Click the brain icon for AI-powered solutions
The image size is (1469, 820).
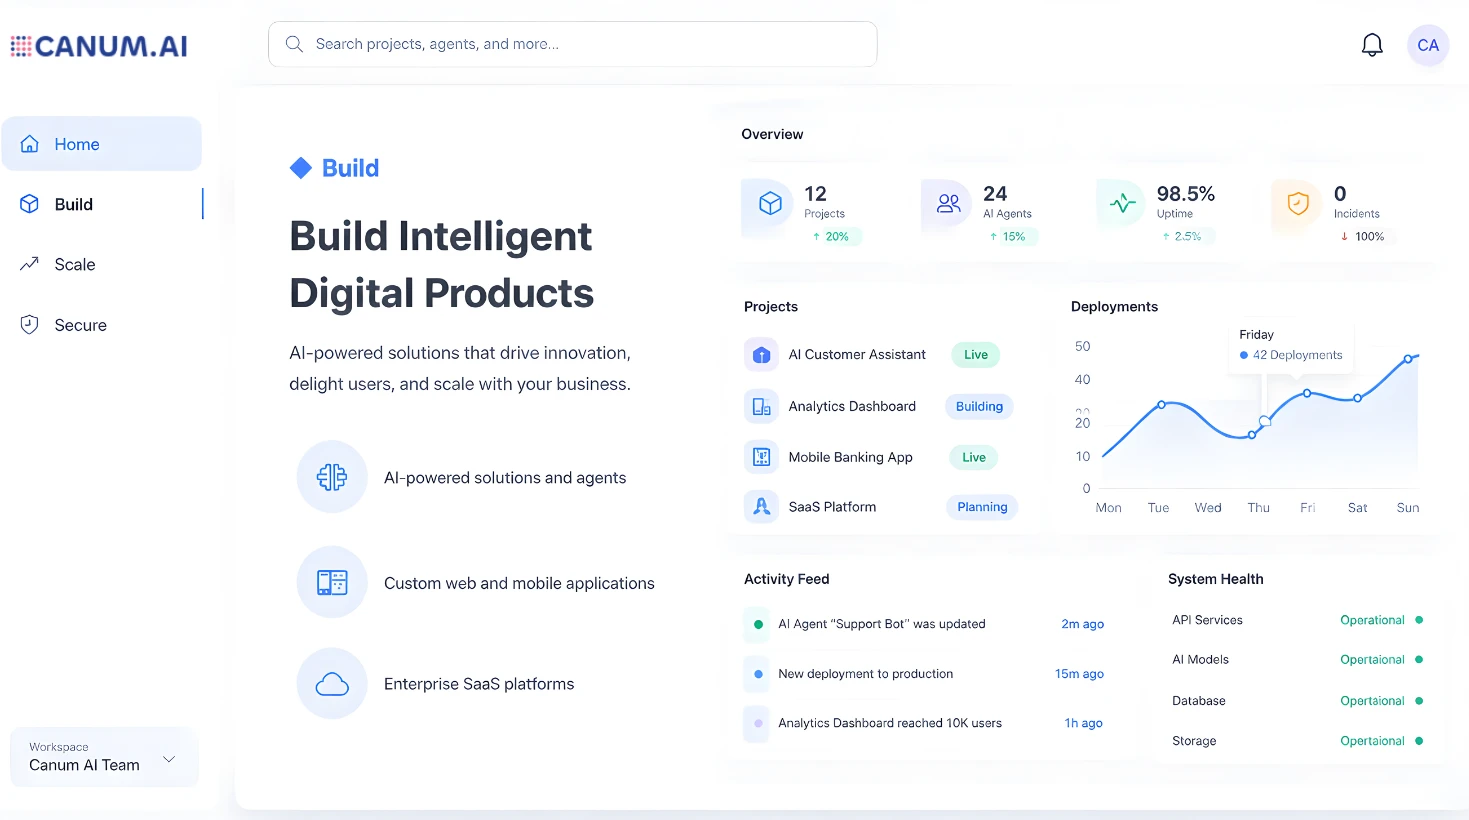click(x=332, y=477)
